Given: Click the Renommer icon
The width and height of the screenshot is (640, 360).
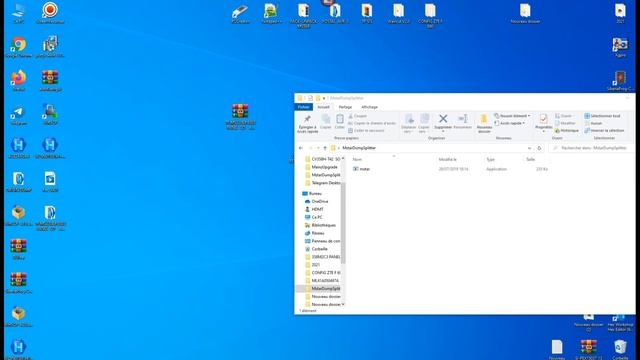Looking at the screenshot, I should tap(462, 119).
